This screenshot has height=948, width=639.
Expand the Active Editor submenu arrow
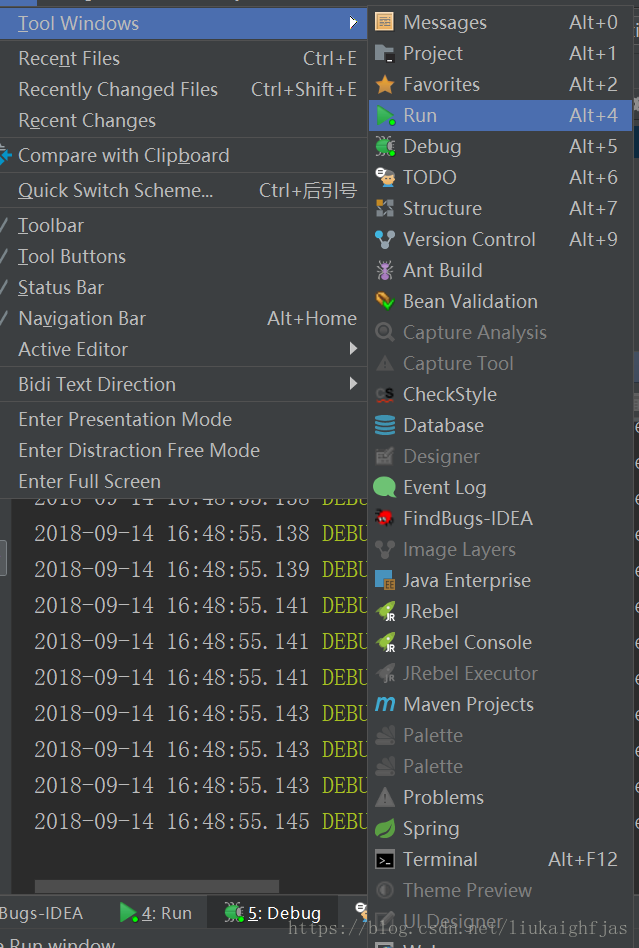pos(353,349)
